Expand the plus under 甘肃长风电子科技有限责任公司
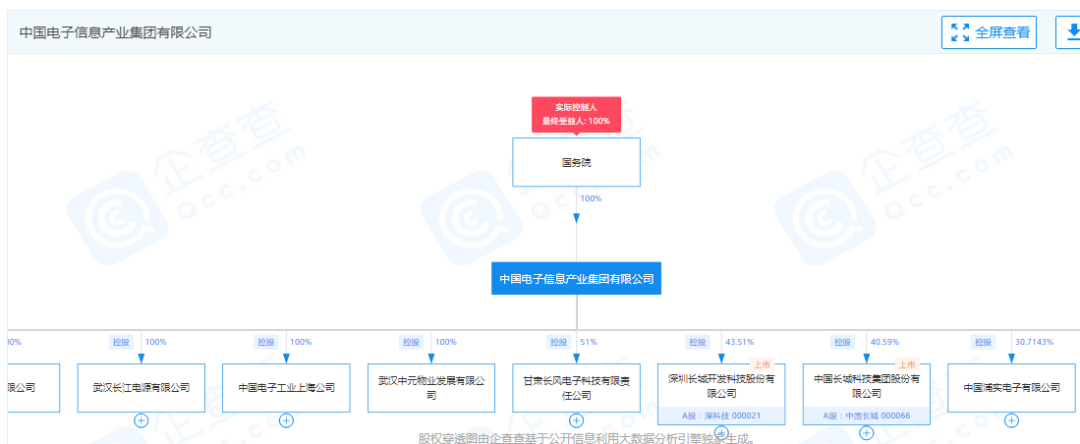The image size is (1080, 444). click(577, 420)
